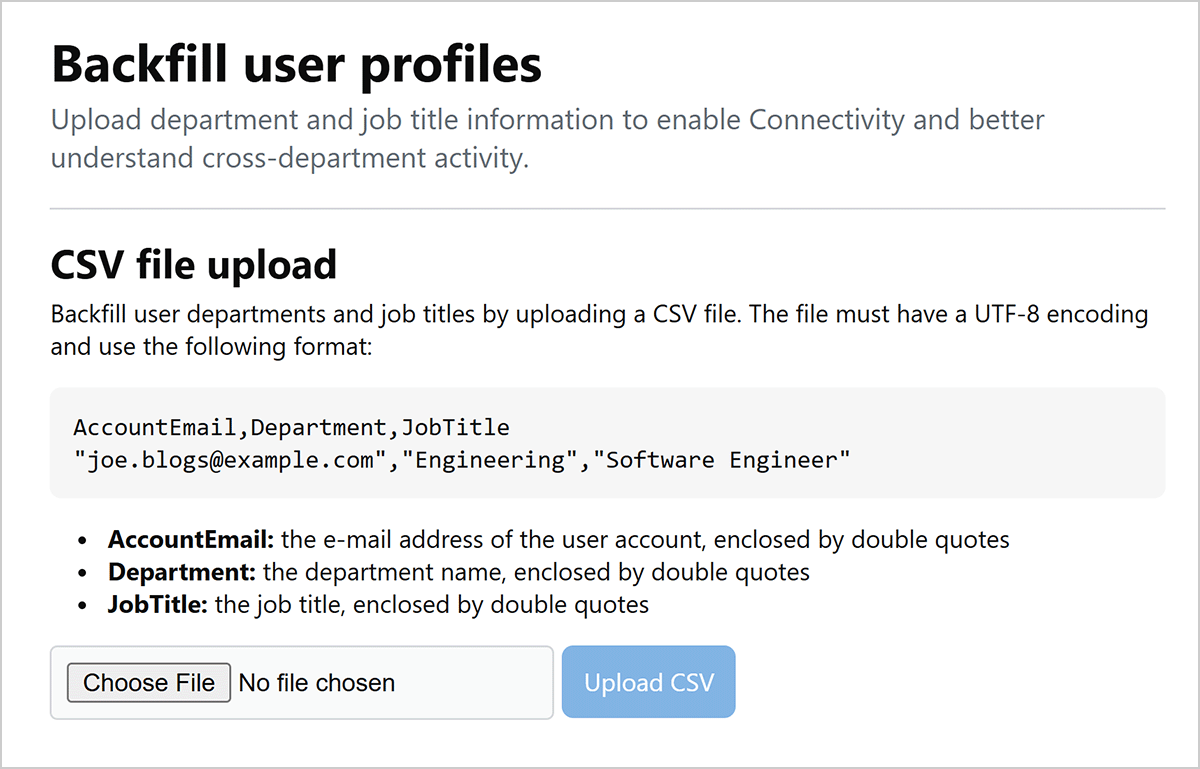This screenshot has height=769, width=1200.
Task: Click the horizontal divider under the subtitle
Action: [607, 209]
